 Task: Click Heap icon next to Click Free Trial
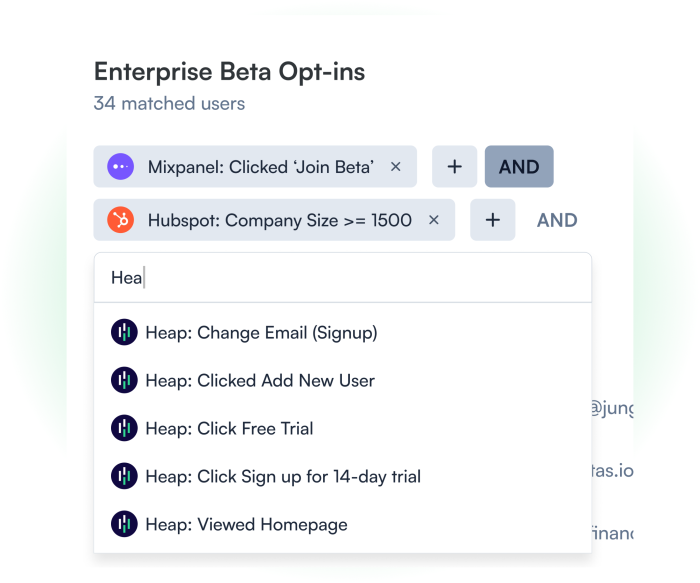coord(124,428)
